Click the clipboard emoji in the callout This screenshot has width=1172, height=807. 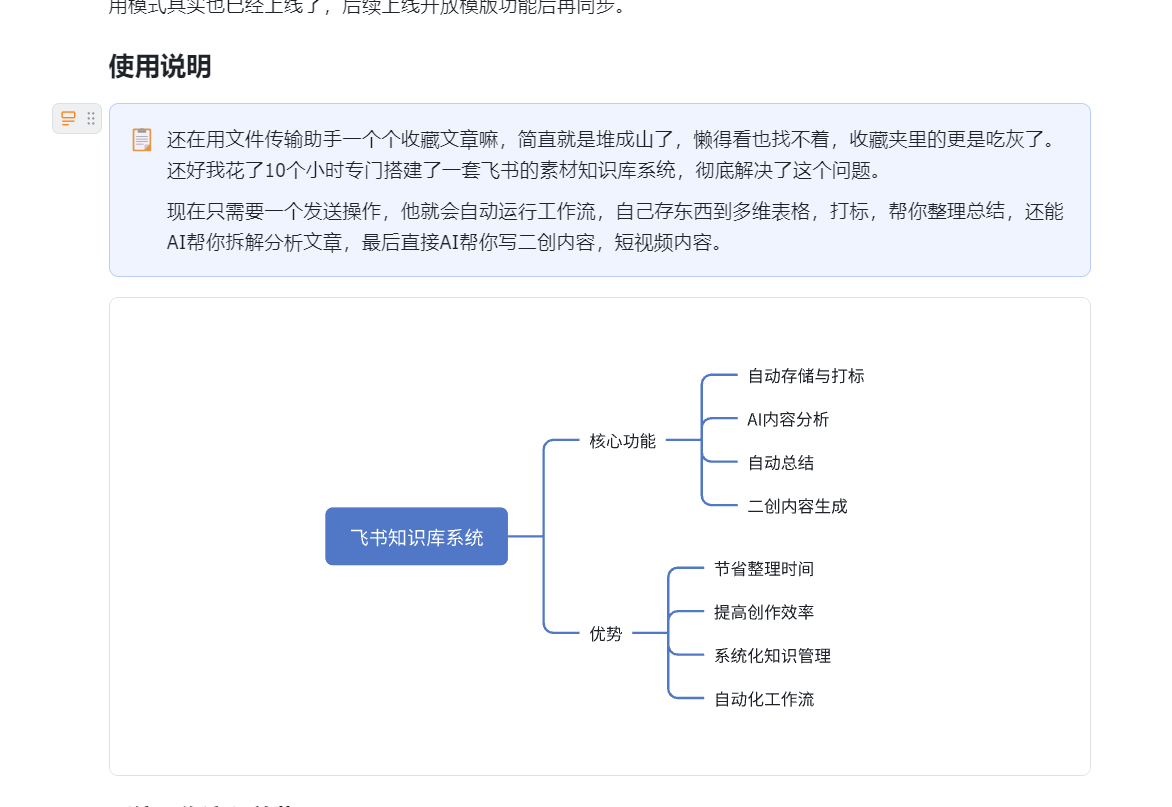click(x=142, y=140)
